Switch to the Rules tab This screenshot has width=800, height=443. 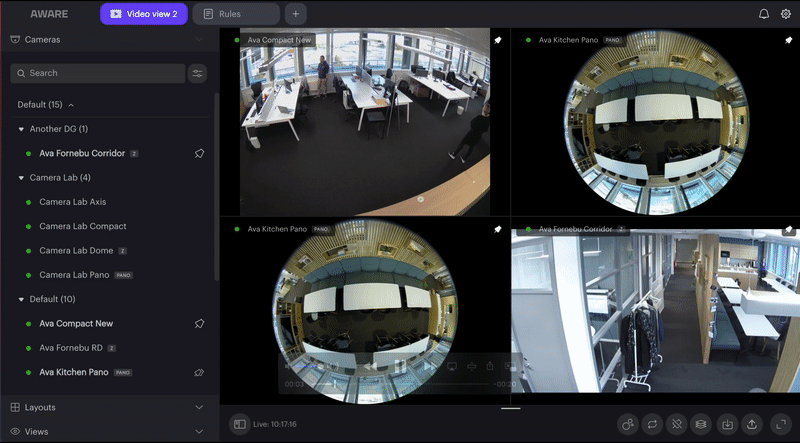tap(236, 14)
